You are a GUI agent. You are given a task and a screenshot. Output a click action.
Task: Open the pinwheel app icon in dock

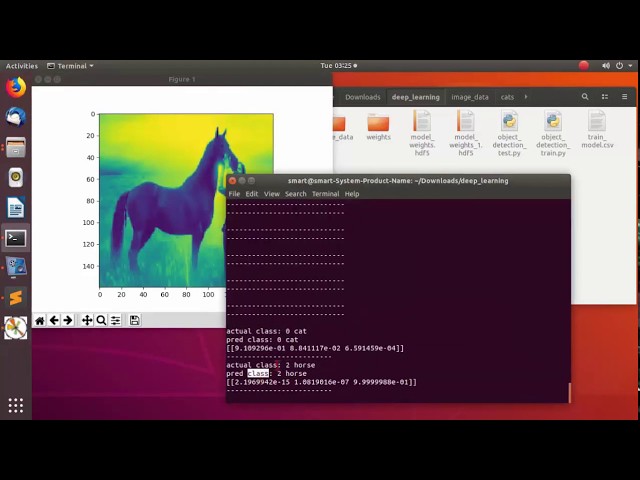pos(16,328)
